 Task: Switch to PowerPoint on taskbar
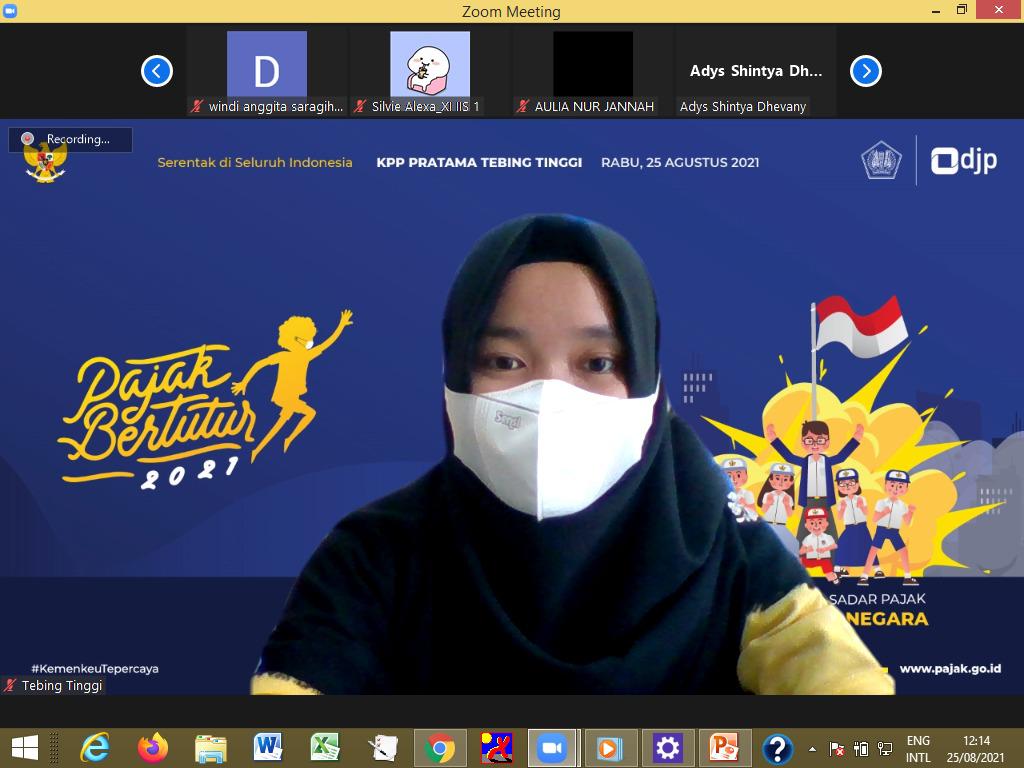tap(723, 747)
